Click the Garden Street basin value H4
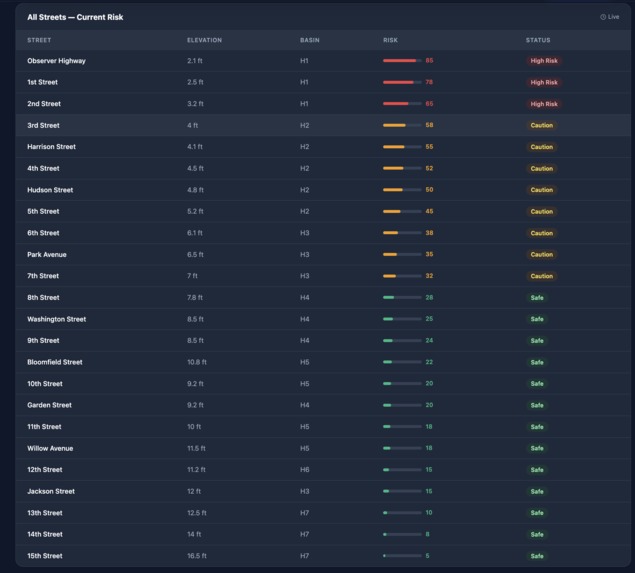Screen dimensions: 635x573 click(x=305, y=405)
